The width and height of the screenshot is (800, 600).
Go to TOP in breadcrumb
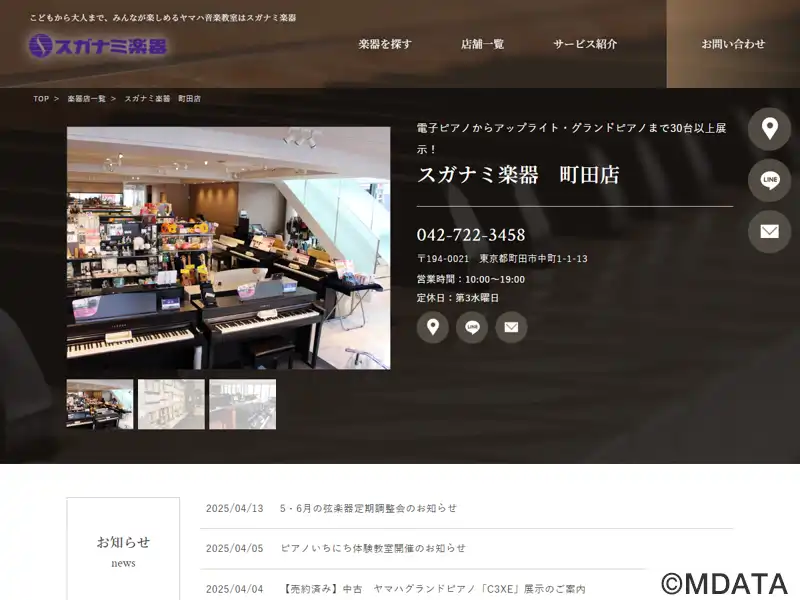click(x=41, y=99)
